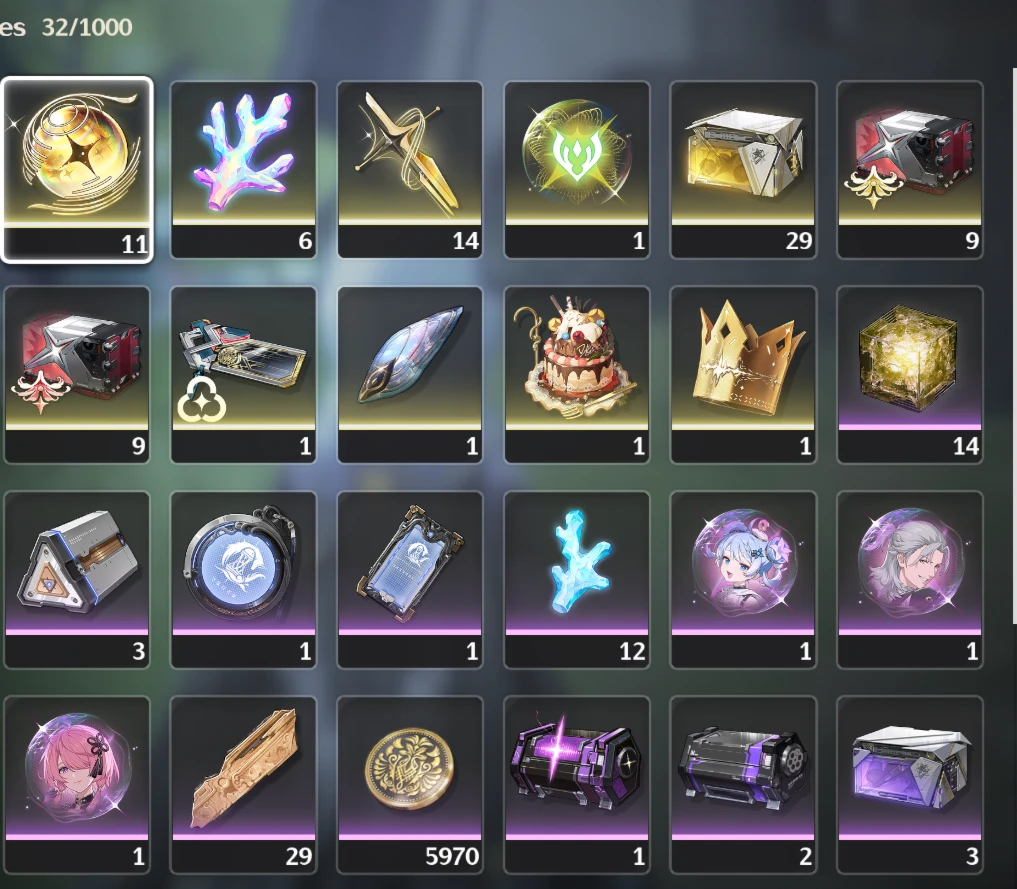Click the glowing yellow cube with count 14
The width and height of the screenshot is (1017, 889).
tap(910, 375)
